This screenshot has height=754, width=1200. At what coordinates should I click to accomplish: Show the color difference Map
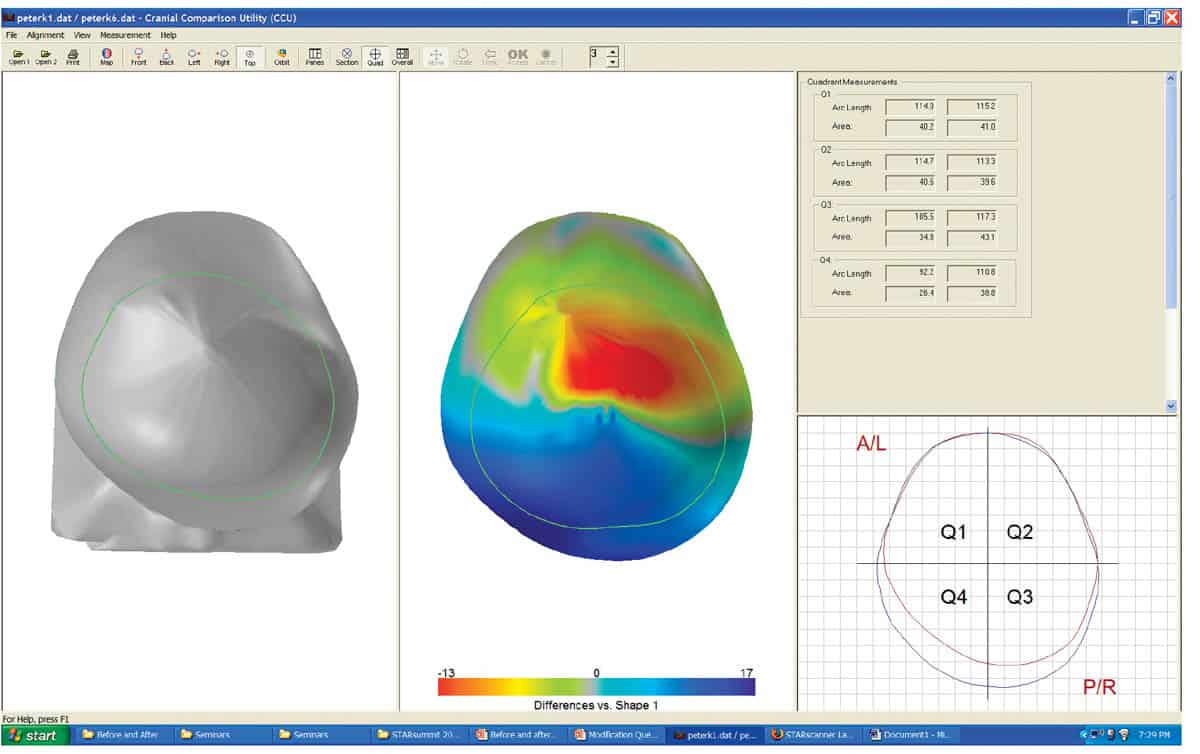pyautogui.click(x=106, y=56)
